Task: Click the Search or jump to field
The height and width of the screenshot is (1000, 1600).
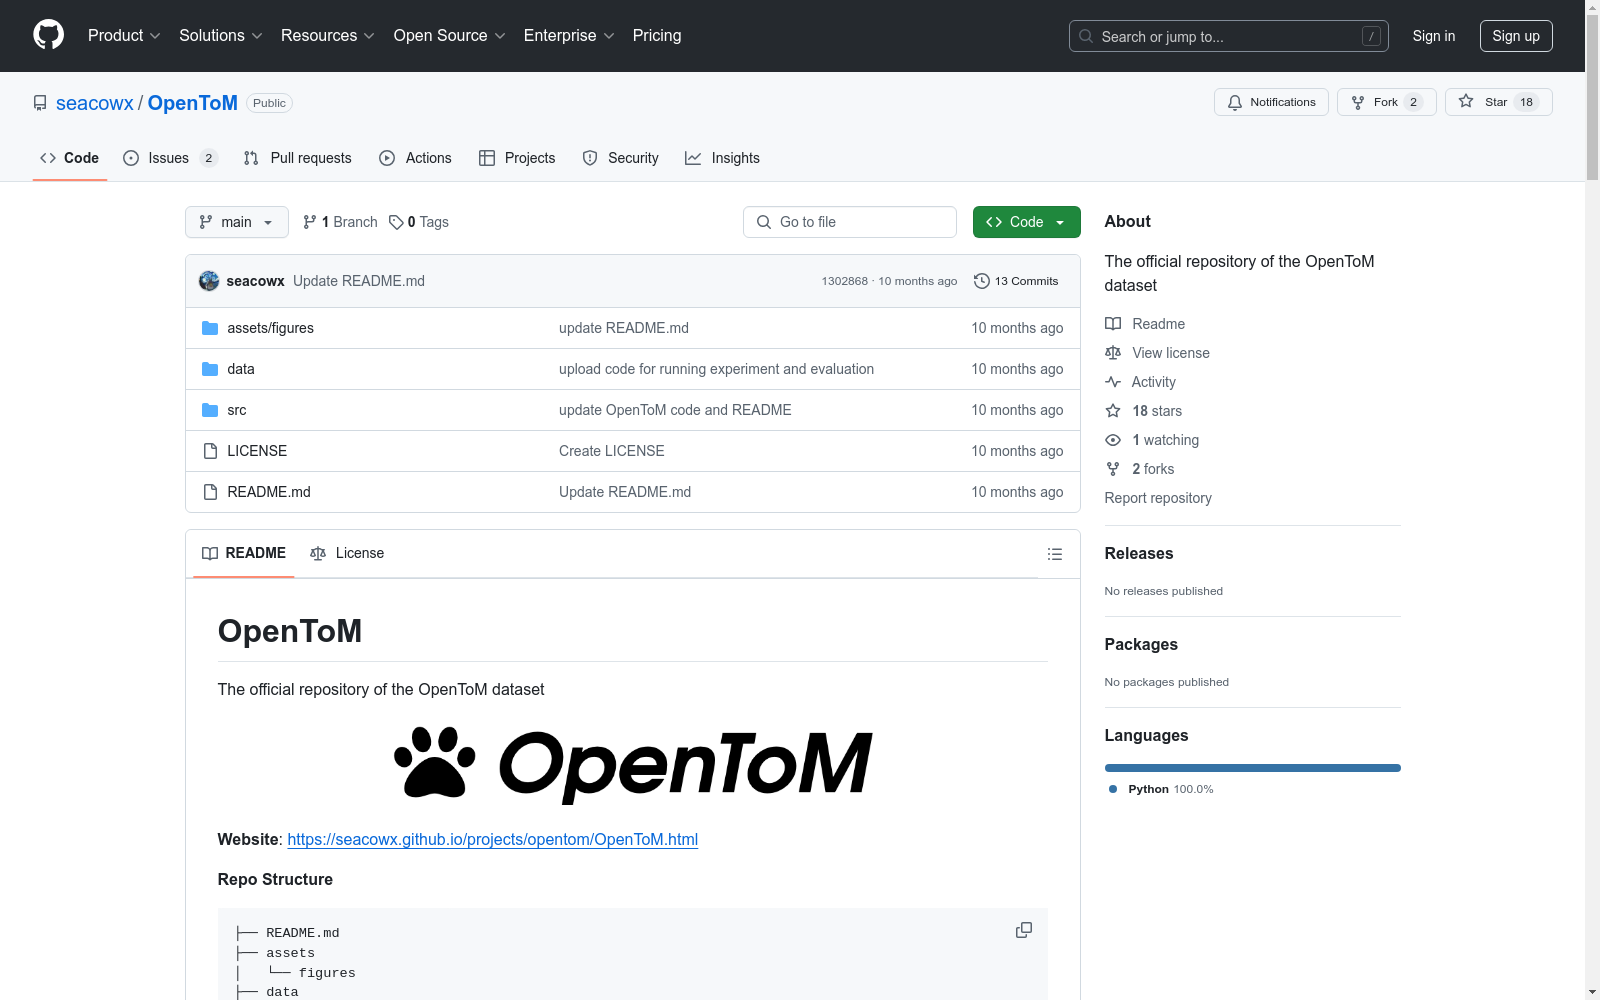Action: (x=1229, y=36)
